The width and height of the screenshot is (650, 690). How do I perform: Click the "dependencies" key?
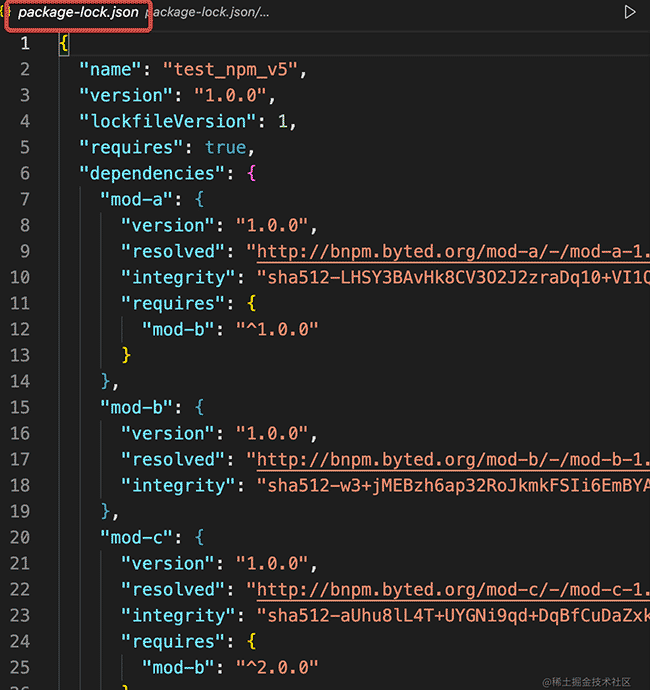coord(152,173)
